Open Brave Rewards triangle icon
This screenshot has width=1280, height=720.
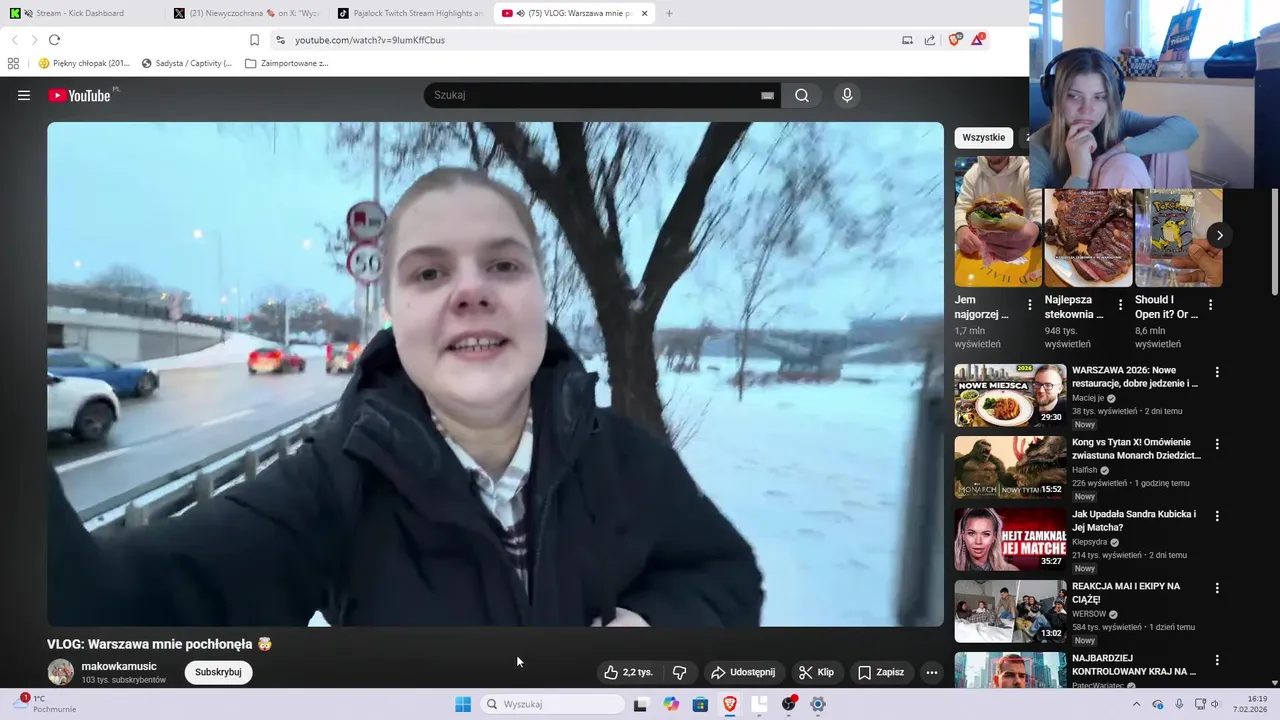click(977, 40)
